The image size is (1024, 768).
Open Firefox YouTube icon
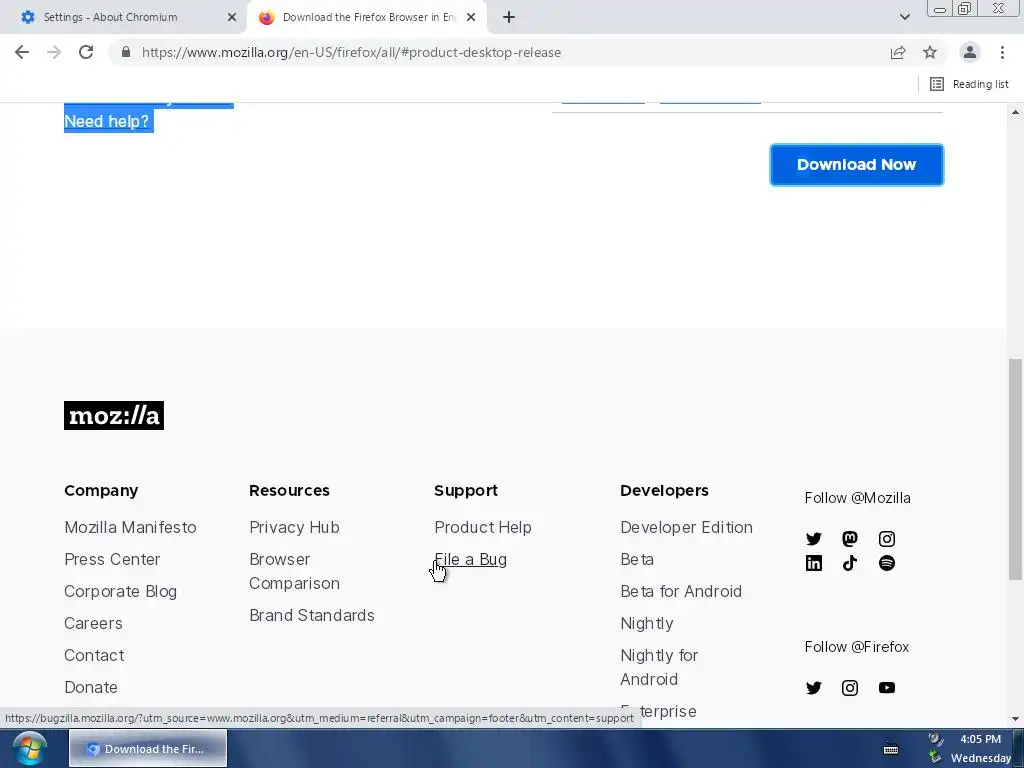click(x=886, y=688)
